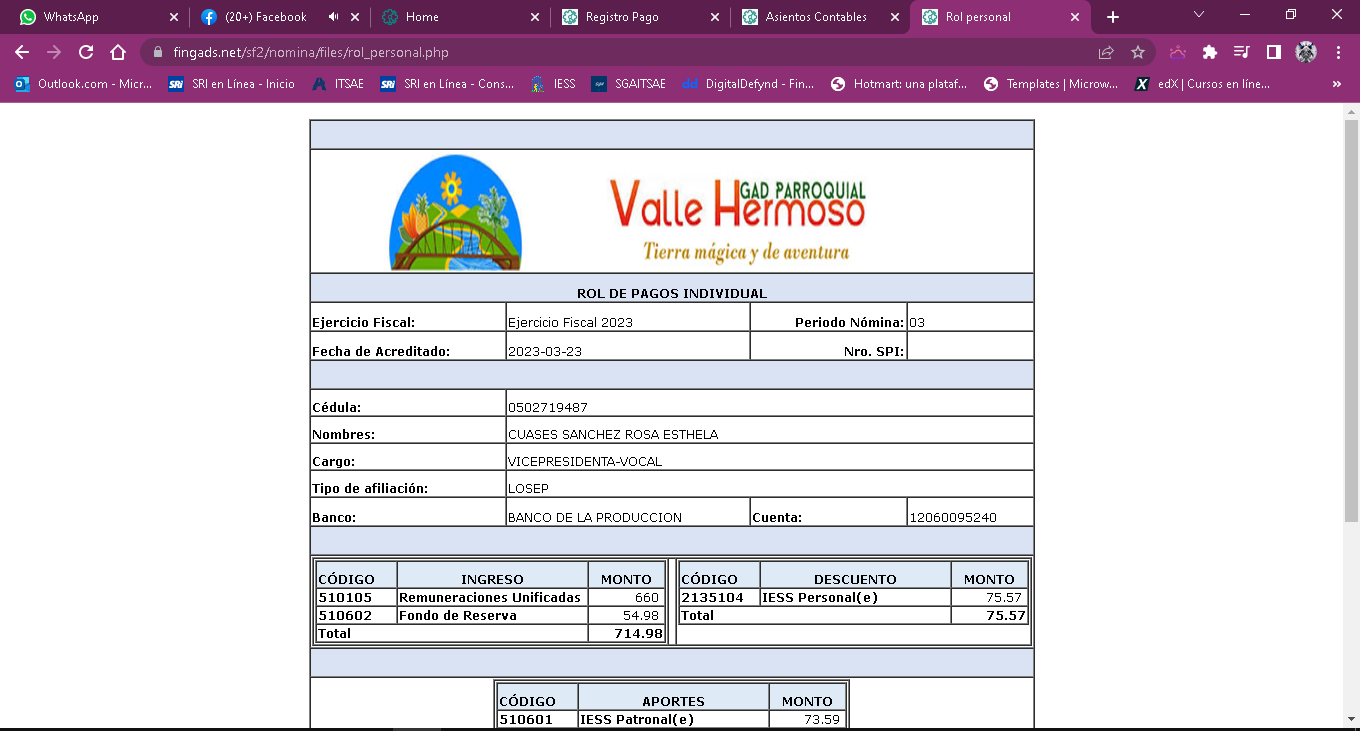The image size is (1360, 731).
Task: Switch to Asientos Contables tab
Action: (815, 17)
